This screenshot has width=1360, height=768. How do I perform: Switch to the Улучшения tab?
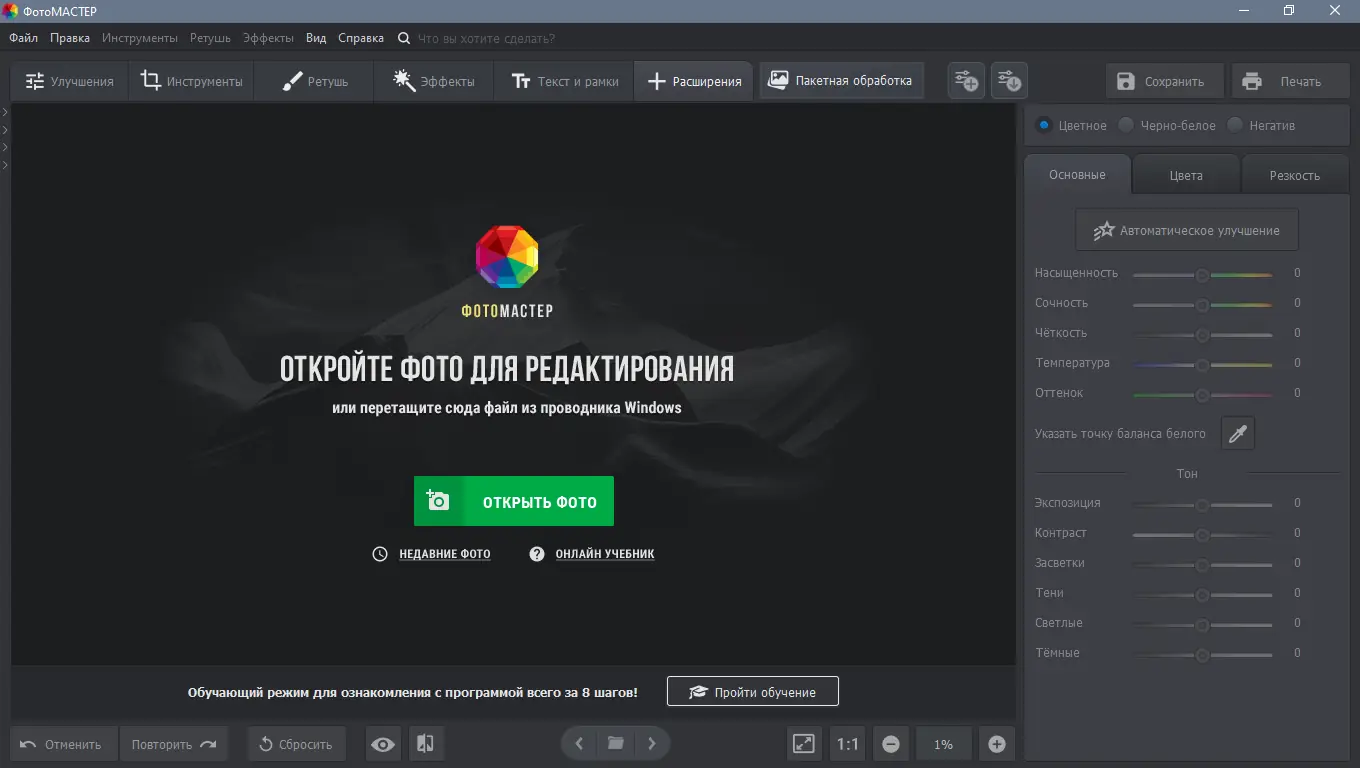point(70,81)
